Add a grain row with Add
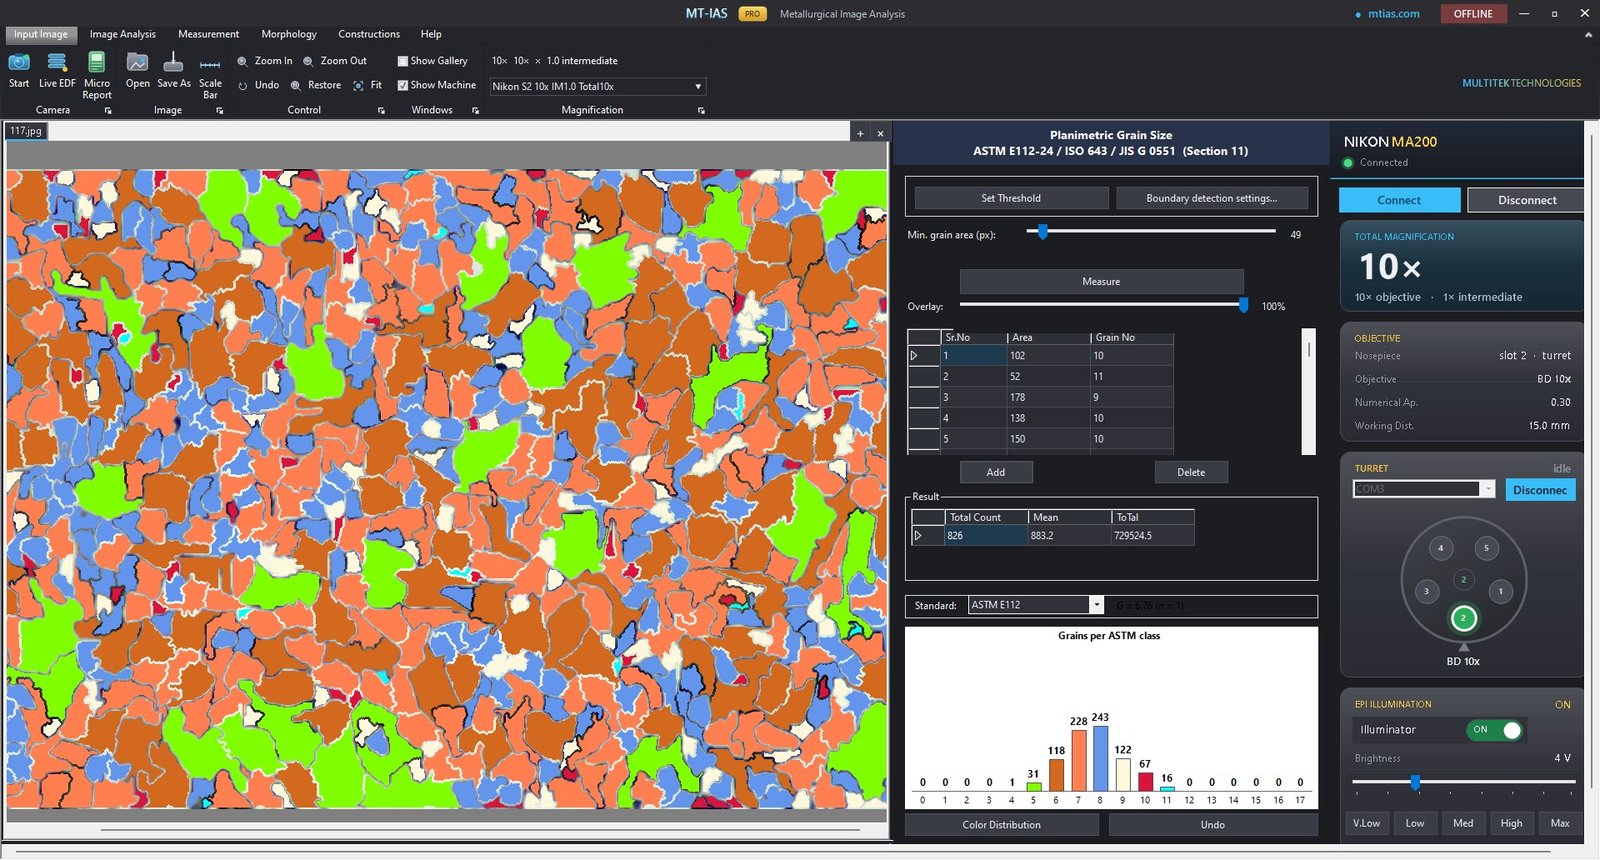This screenshot has width=1600, height=860. [996, 472]
